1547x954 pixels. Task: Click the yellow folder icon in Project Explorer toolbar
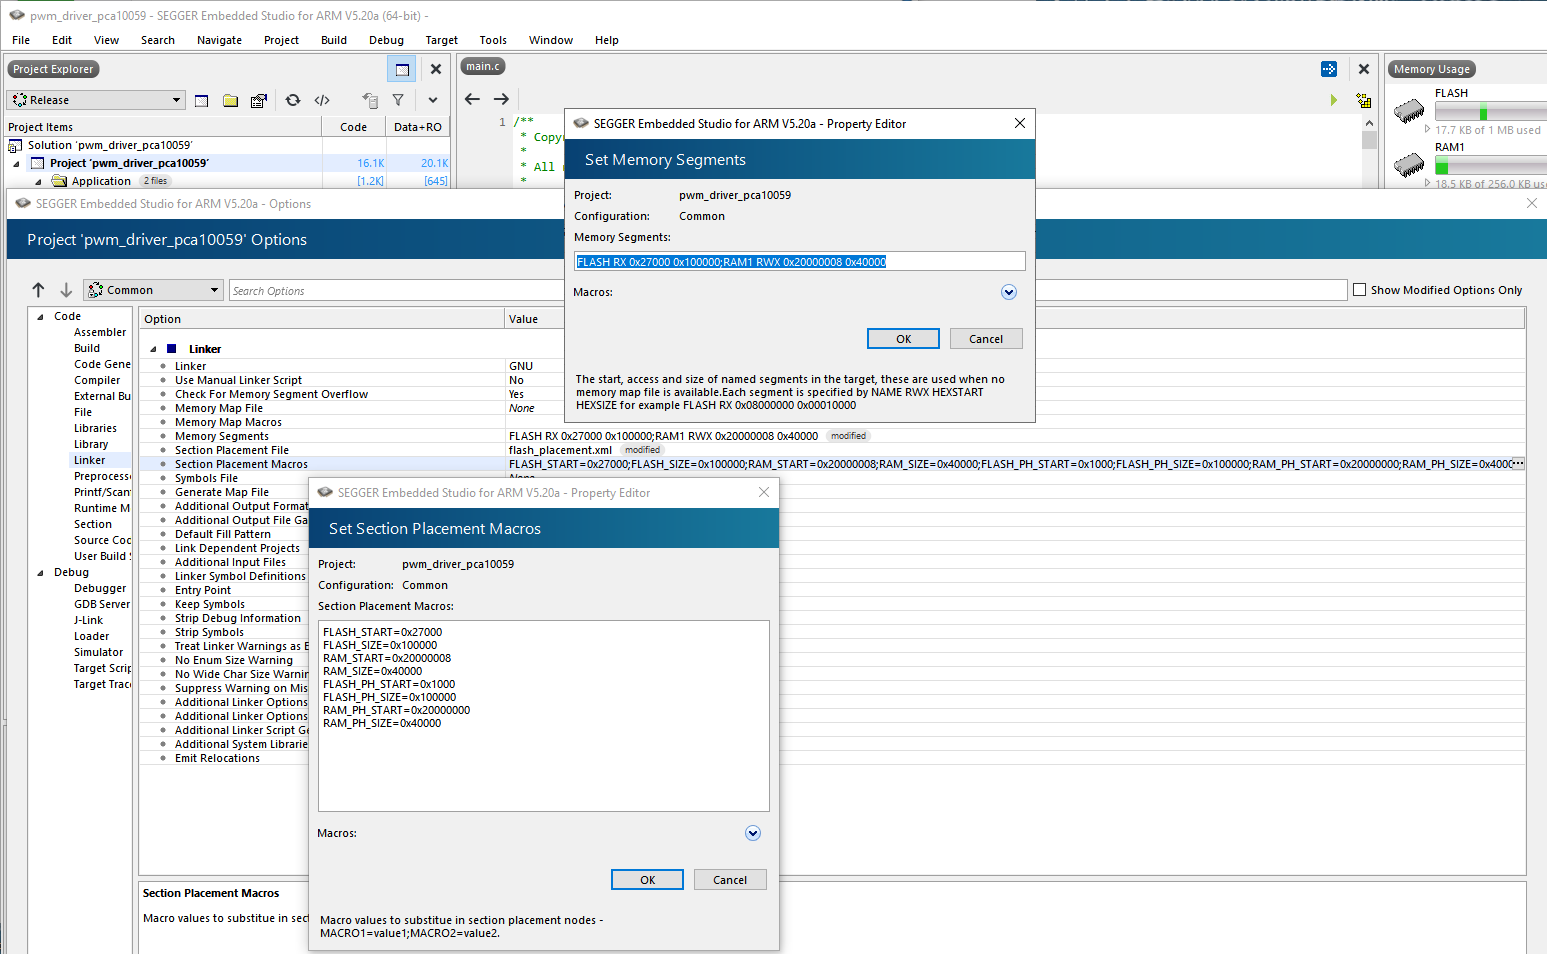point(230,100)
